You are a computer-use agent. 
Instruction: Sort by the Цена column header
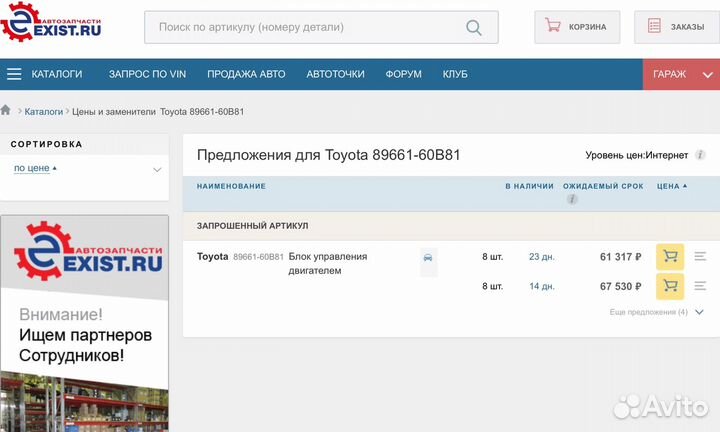(672, 186)
